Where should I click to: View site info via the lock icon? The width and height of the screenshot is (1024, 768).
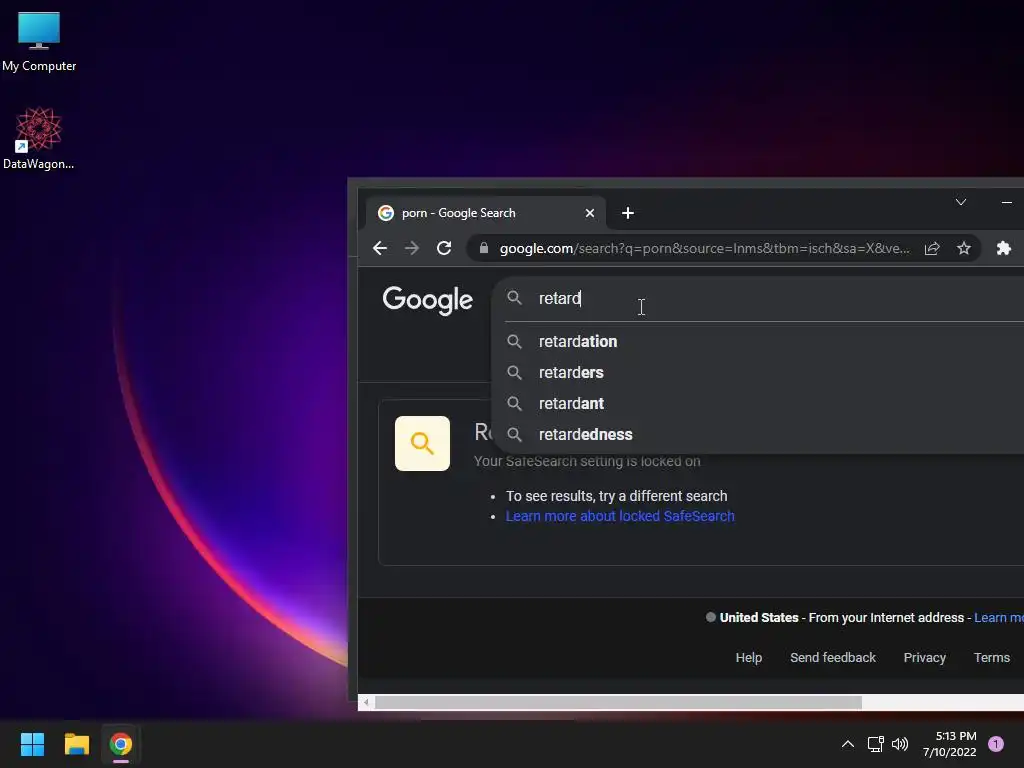point(484,248)
